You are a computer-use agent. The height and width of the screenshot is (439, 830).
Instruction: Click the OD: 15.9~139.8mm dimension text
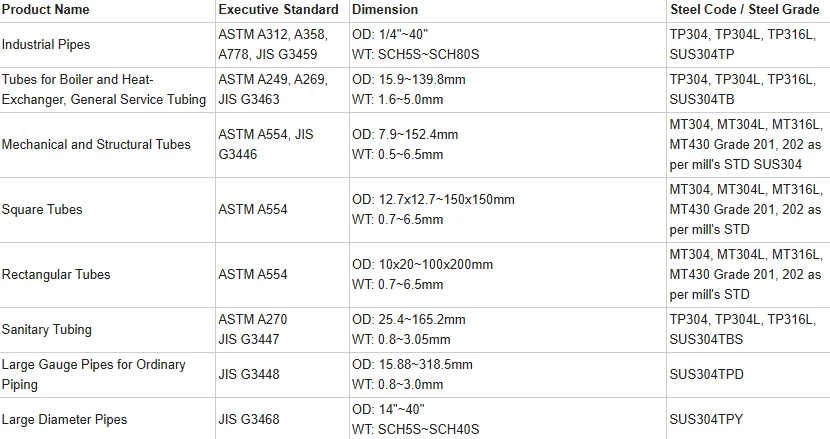click(x=409, y=79)
